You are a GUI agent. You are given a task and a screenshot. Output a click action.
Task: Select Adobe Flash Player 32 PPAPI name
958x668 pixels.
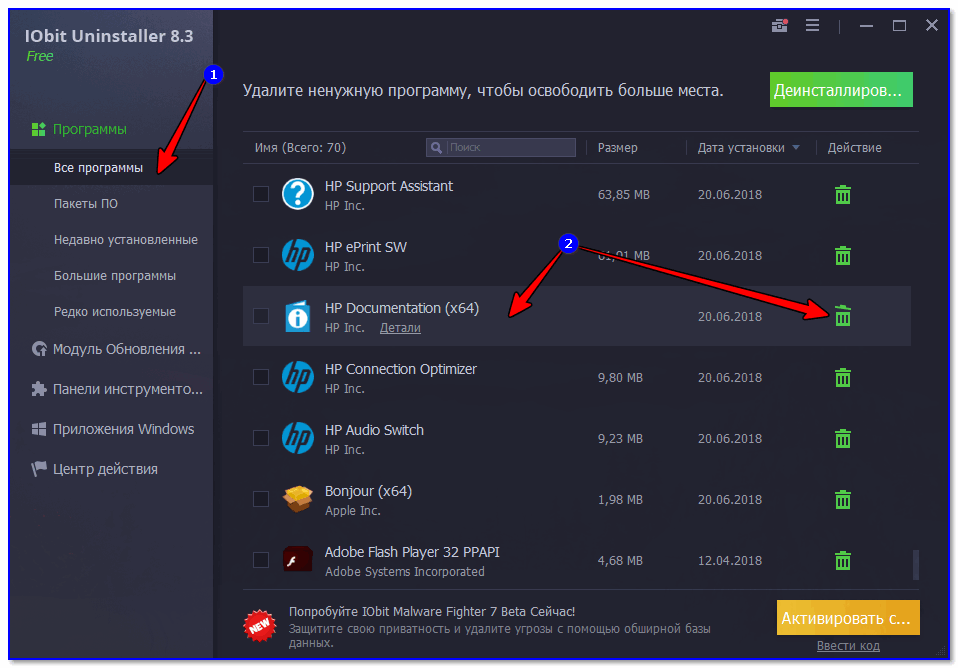click(x=412, y=552)
